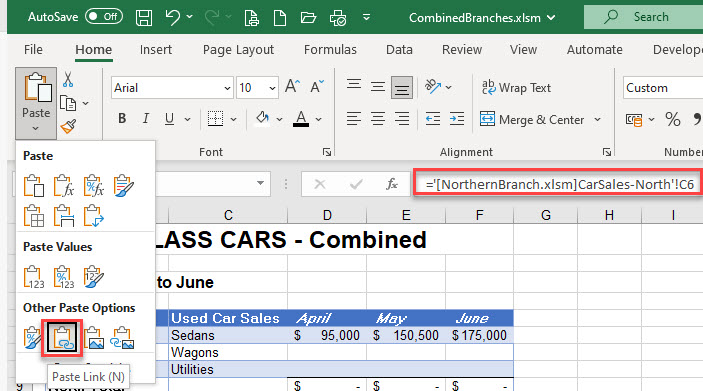Viewport: 703px width, 391px height.
Task: Open the Arial font name dropdown
Action: tap(227, 88)
